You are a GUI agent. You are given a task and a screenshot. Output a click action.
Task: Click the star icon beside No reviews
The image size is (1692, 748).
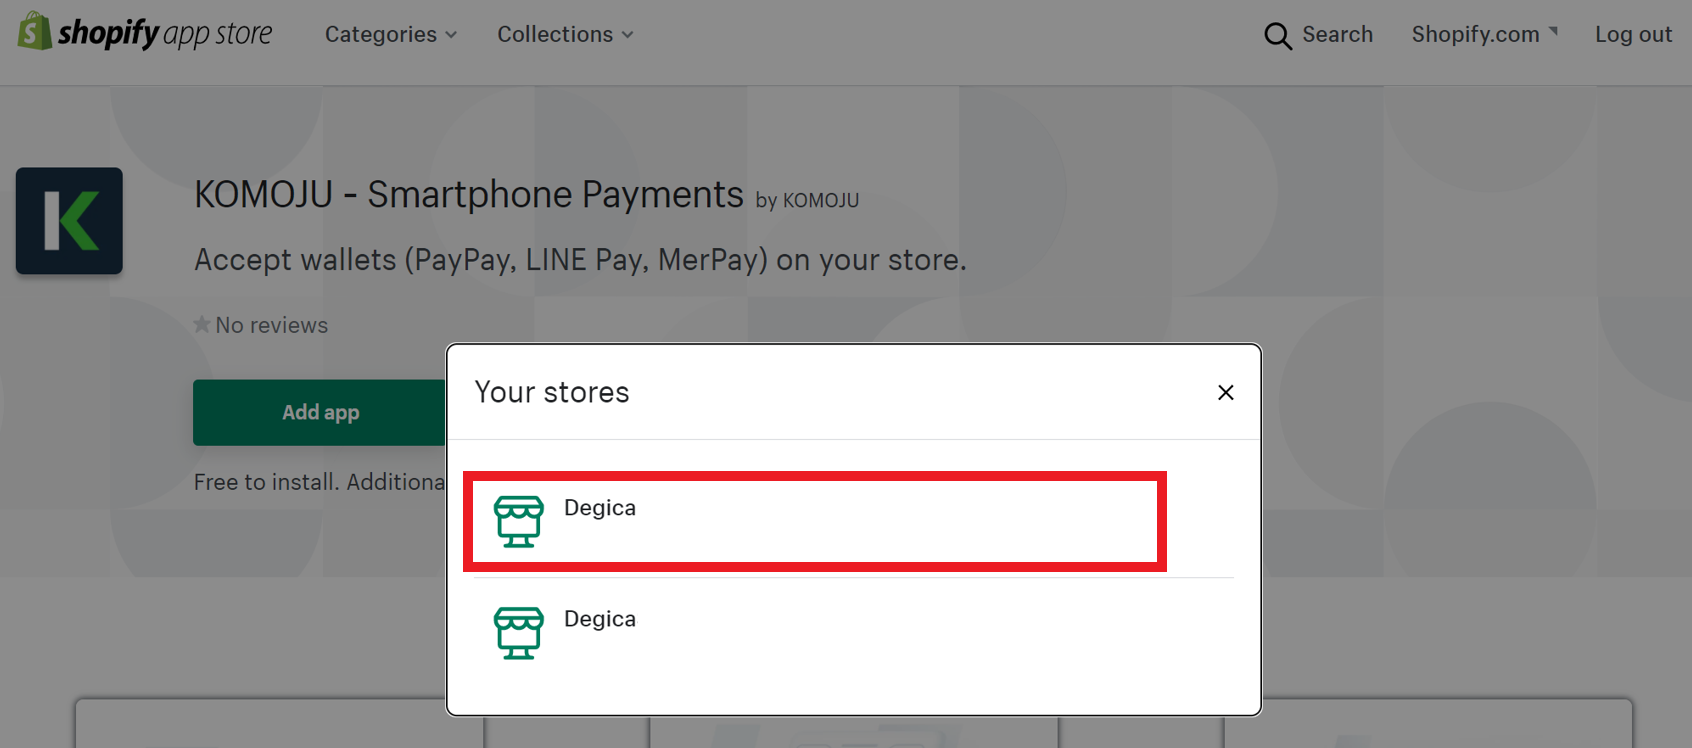202,324
